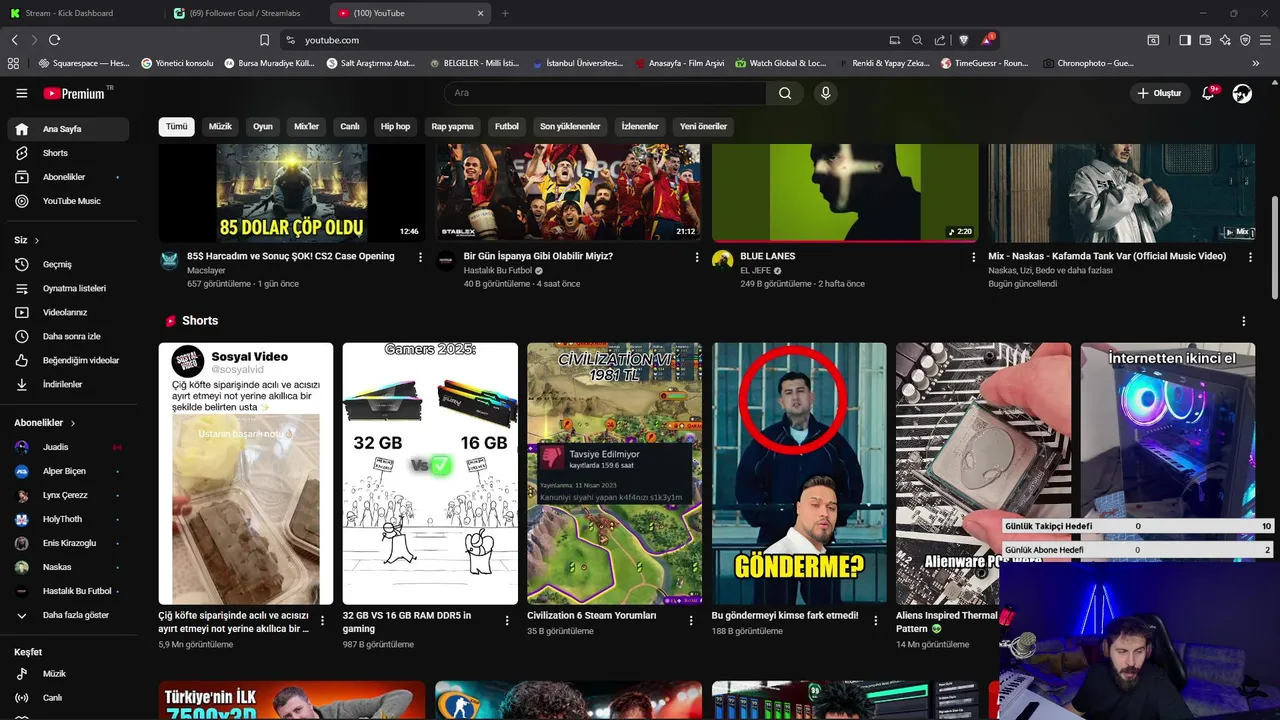
Task: Bookmark this page from the address bar
Action: 264,40
